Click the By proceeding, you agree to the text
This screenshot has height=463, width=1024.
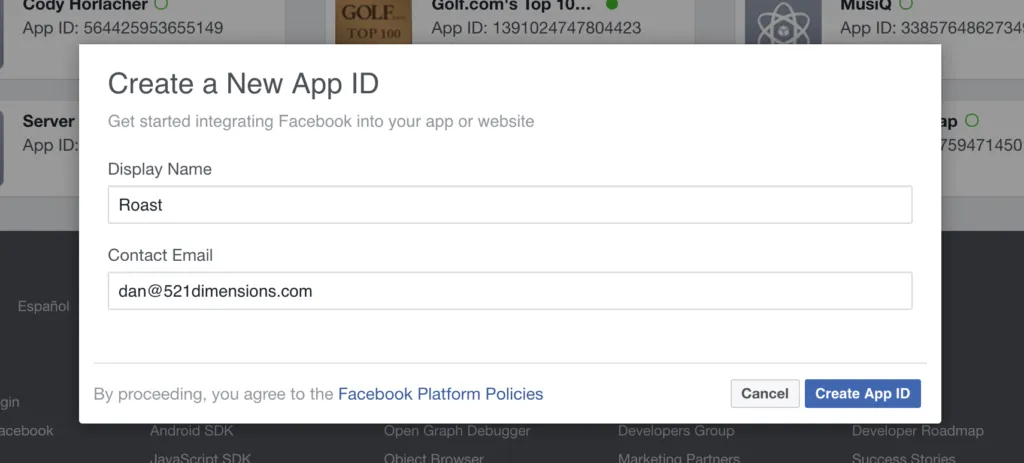coord(214,394)
